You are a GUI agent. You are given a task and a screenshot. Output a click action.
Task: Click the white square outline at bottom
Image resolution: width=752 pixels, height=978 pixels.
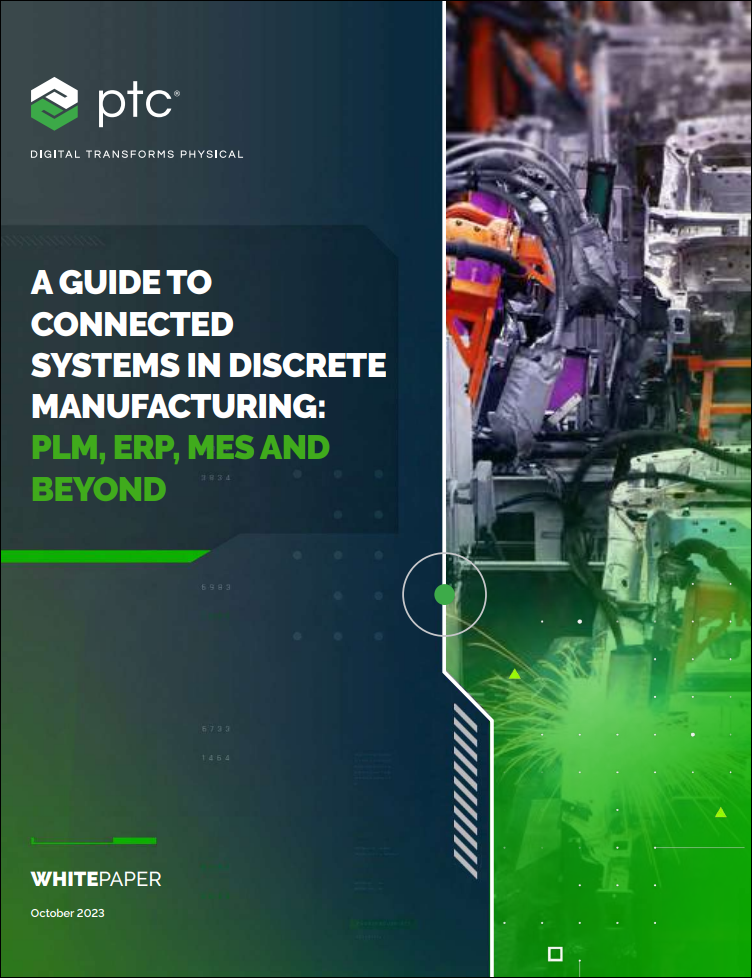556,953
